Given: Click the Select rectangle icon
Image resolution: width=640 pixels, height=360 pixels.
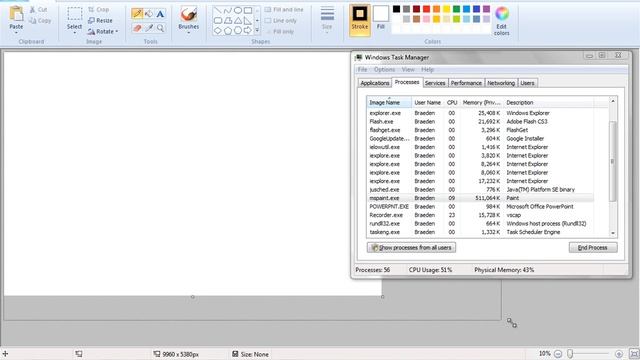Looking at the screenshot, I should tap(74, 14).
